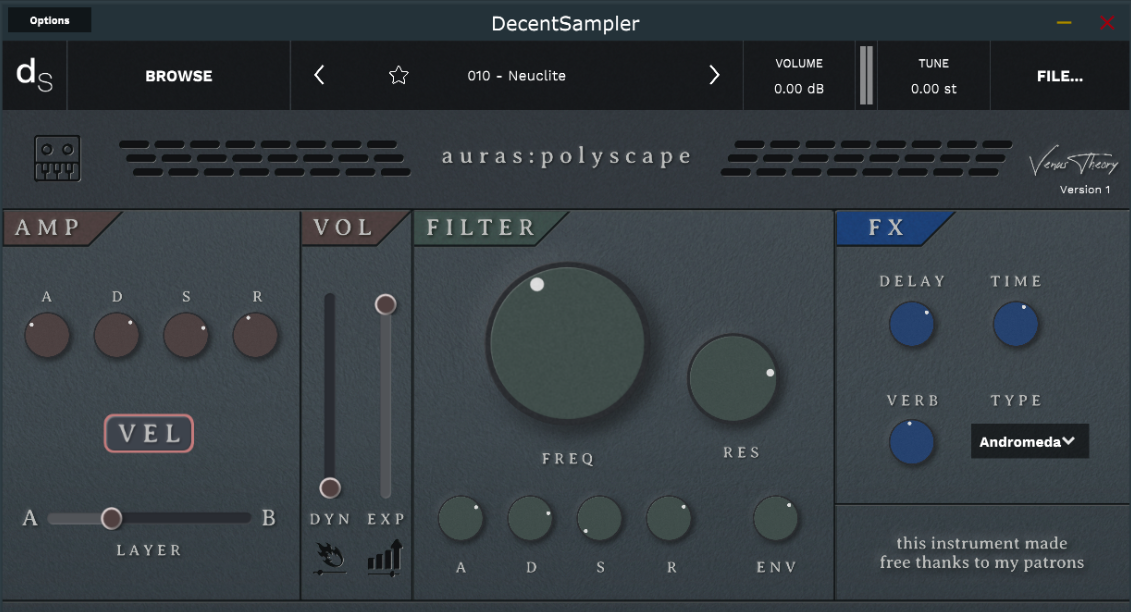This screenshot has height=612, width=1131.
Task: Click the large filter FREQ knob
Action: [567, 342]
